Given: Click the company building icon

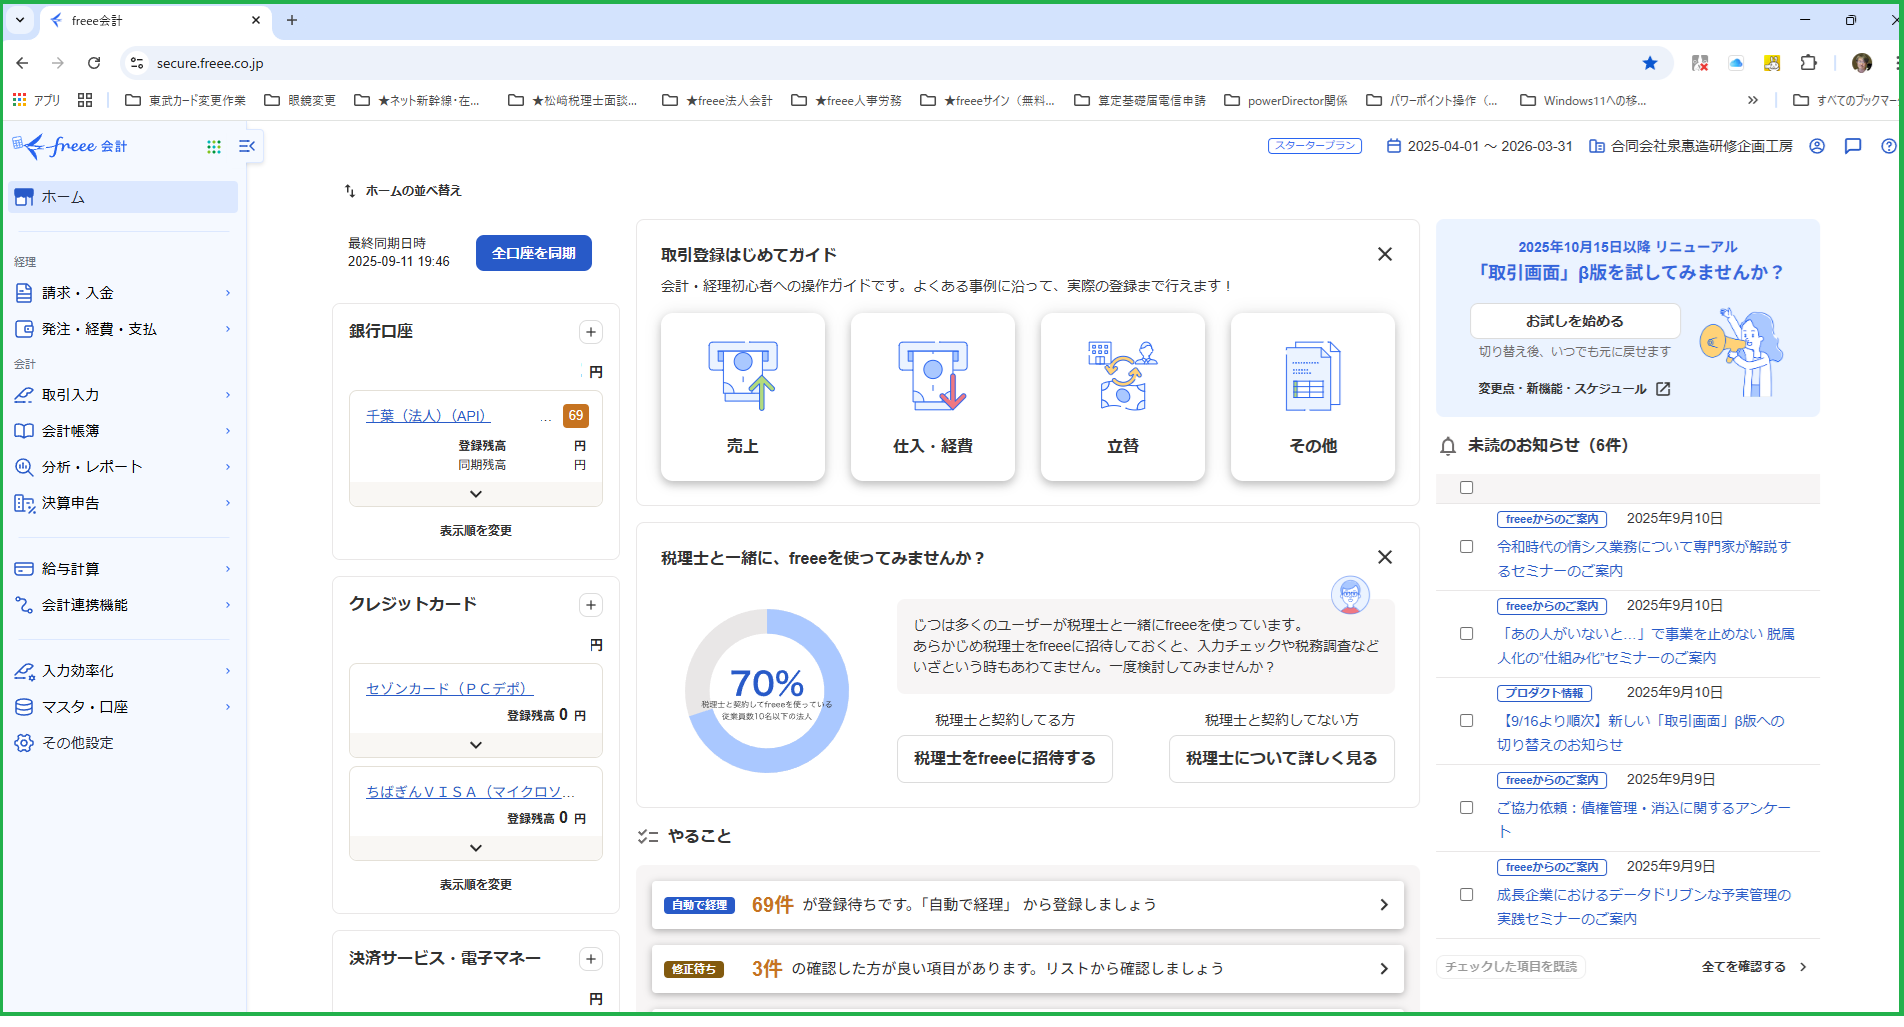Looking at the screenshot, I should coord(1597,146).
